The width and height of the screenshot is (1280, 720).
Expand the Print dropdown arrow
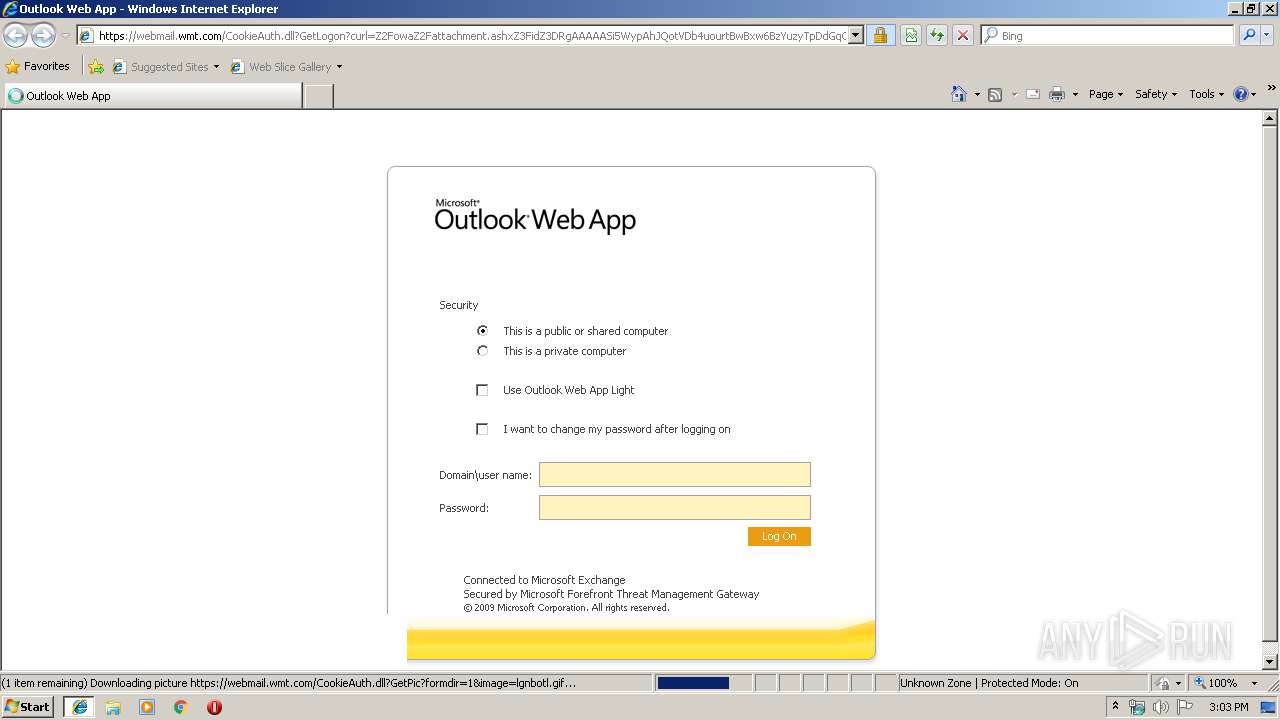click(x=1075, y=95)
